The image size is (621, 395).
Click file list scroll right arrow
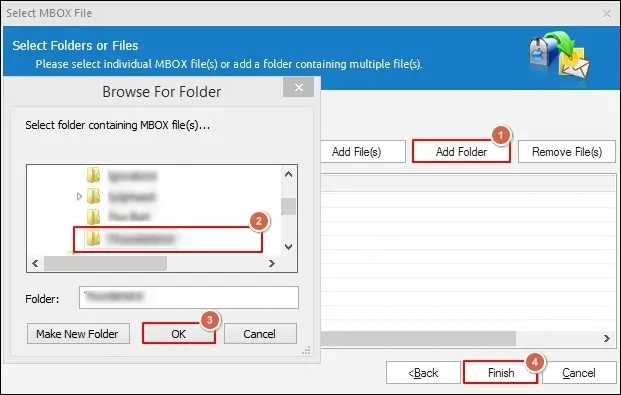[x=606, y=338]
